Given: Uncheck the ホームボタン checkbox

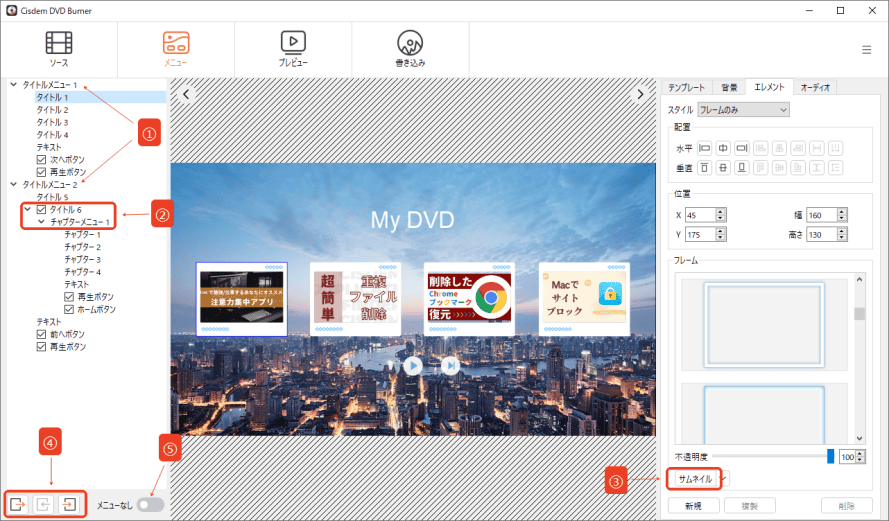Looking at the screenshot, I should 69,310.
